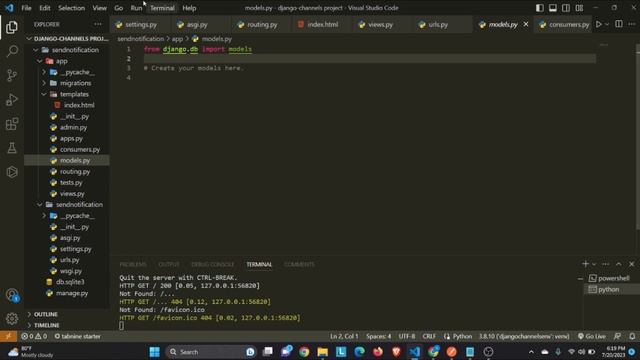Close the models.py tab
Screen dimensions: 640x360
tap(526, 24)
